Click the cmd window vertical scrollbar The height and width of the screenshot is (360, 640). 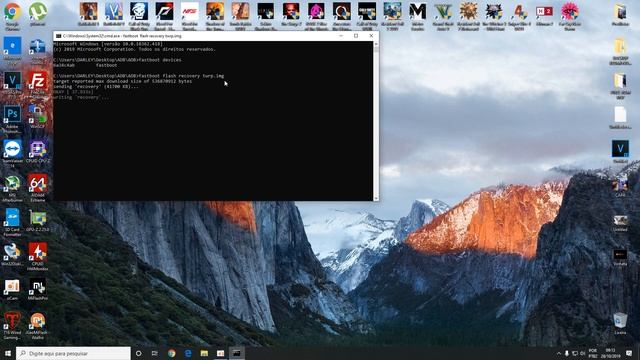click(376, 121)
